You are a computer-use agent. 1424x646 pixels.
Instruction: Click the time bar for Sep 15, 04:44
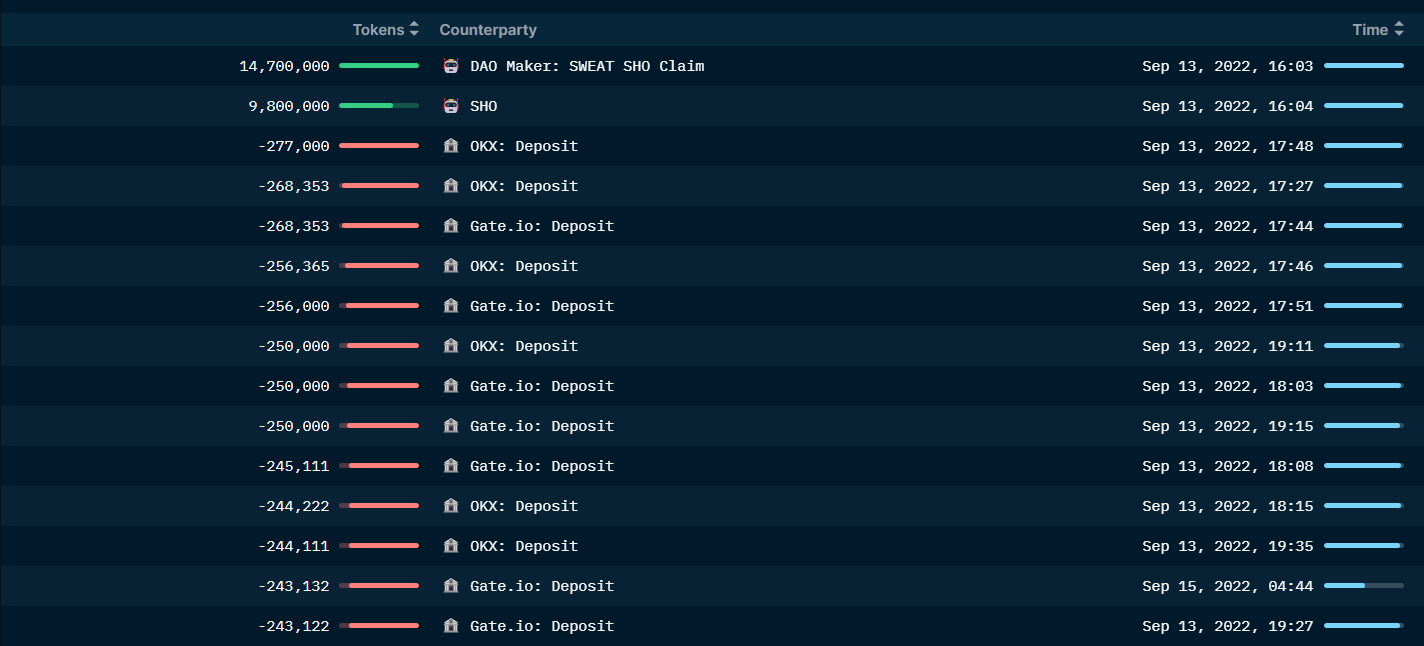point(1363,585)
